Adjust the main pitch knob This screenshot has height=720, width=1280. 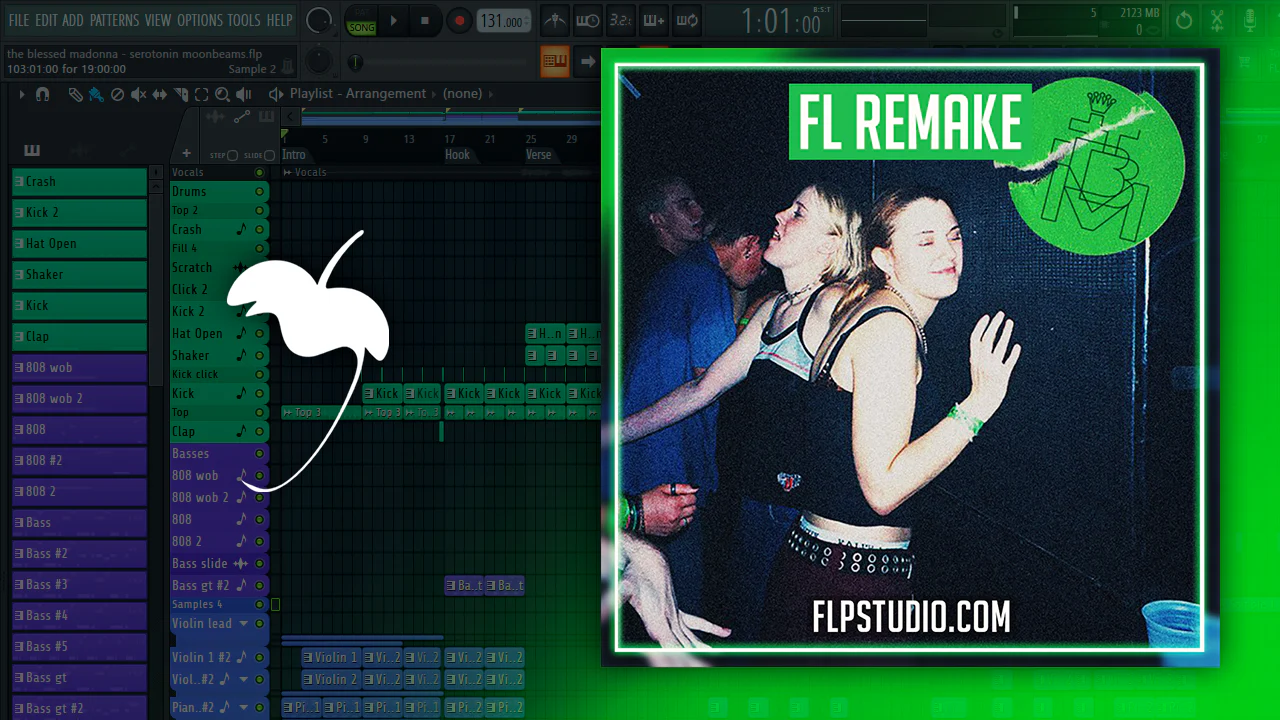[318, 62]
